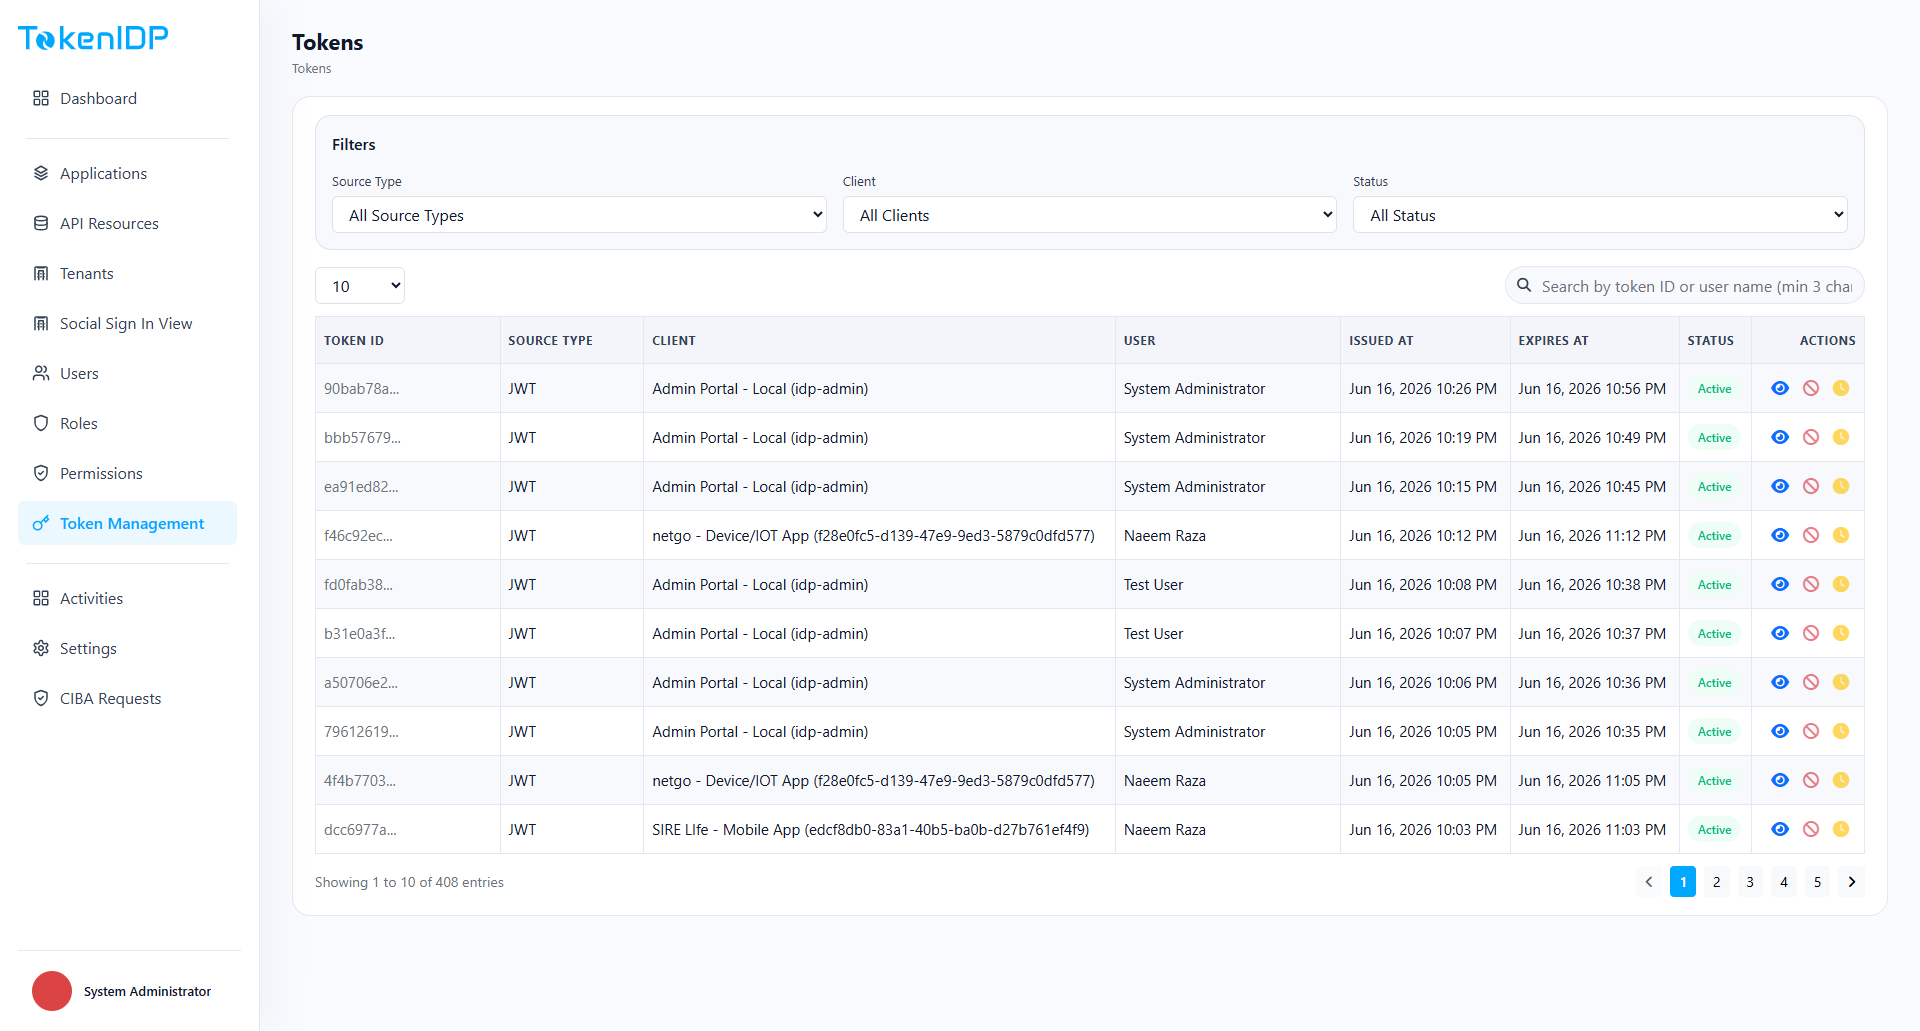Click the Roles shield icon

41,423
